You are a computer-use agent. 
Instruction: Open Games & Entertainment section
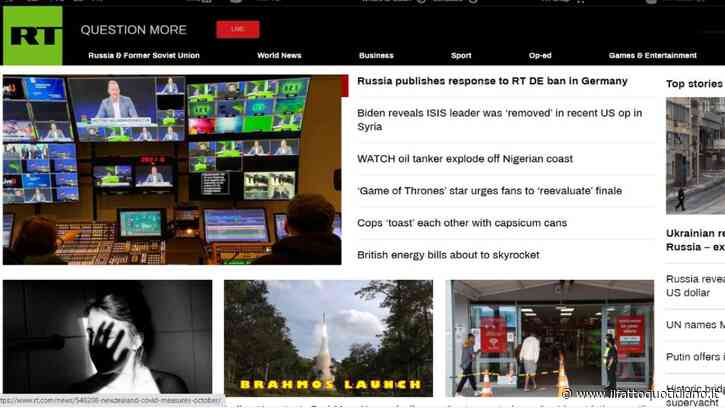[652, 56]
